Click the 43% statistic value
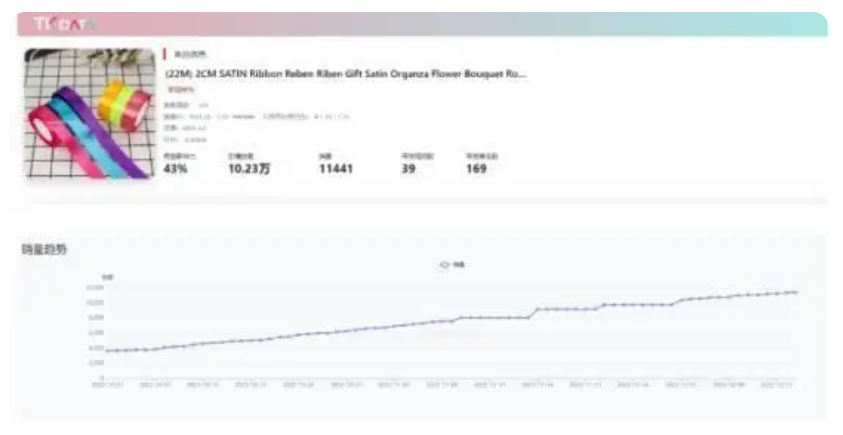This screenshot has width=843, height=435. (x=175, y=169)
